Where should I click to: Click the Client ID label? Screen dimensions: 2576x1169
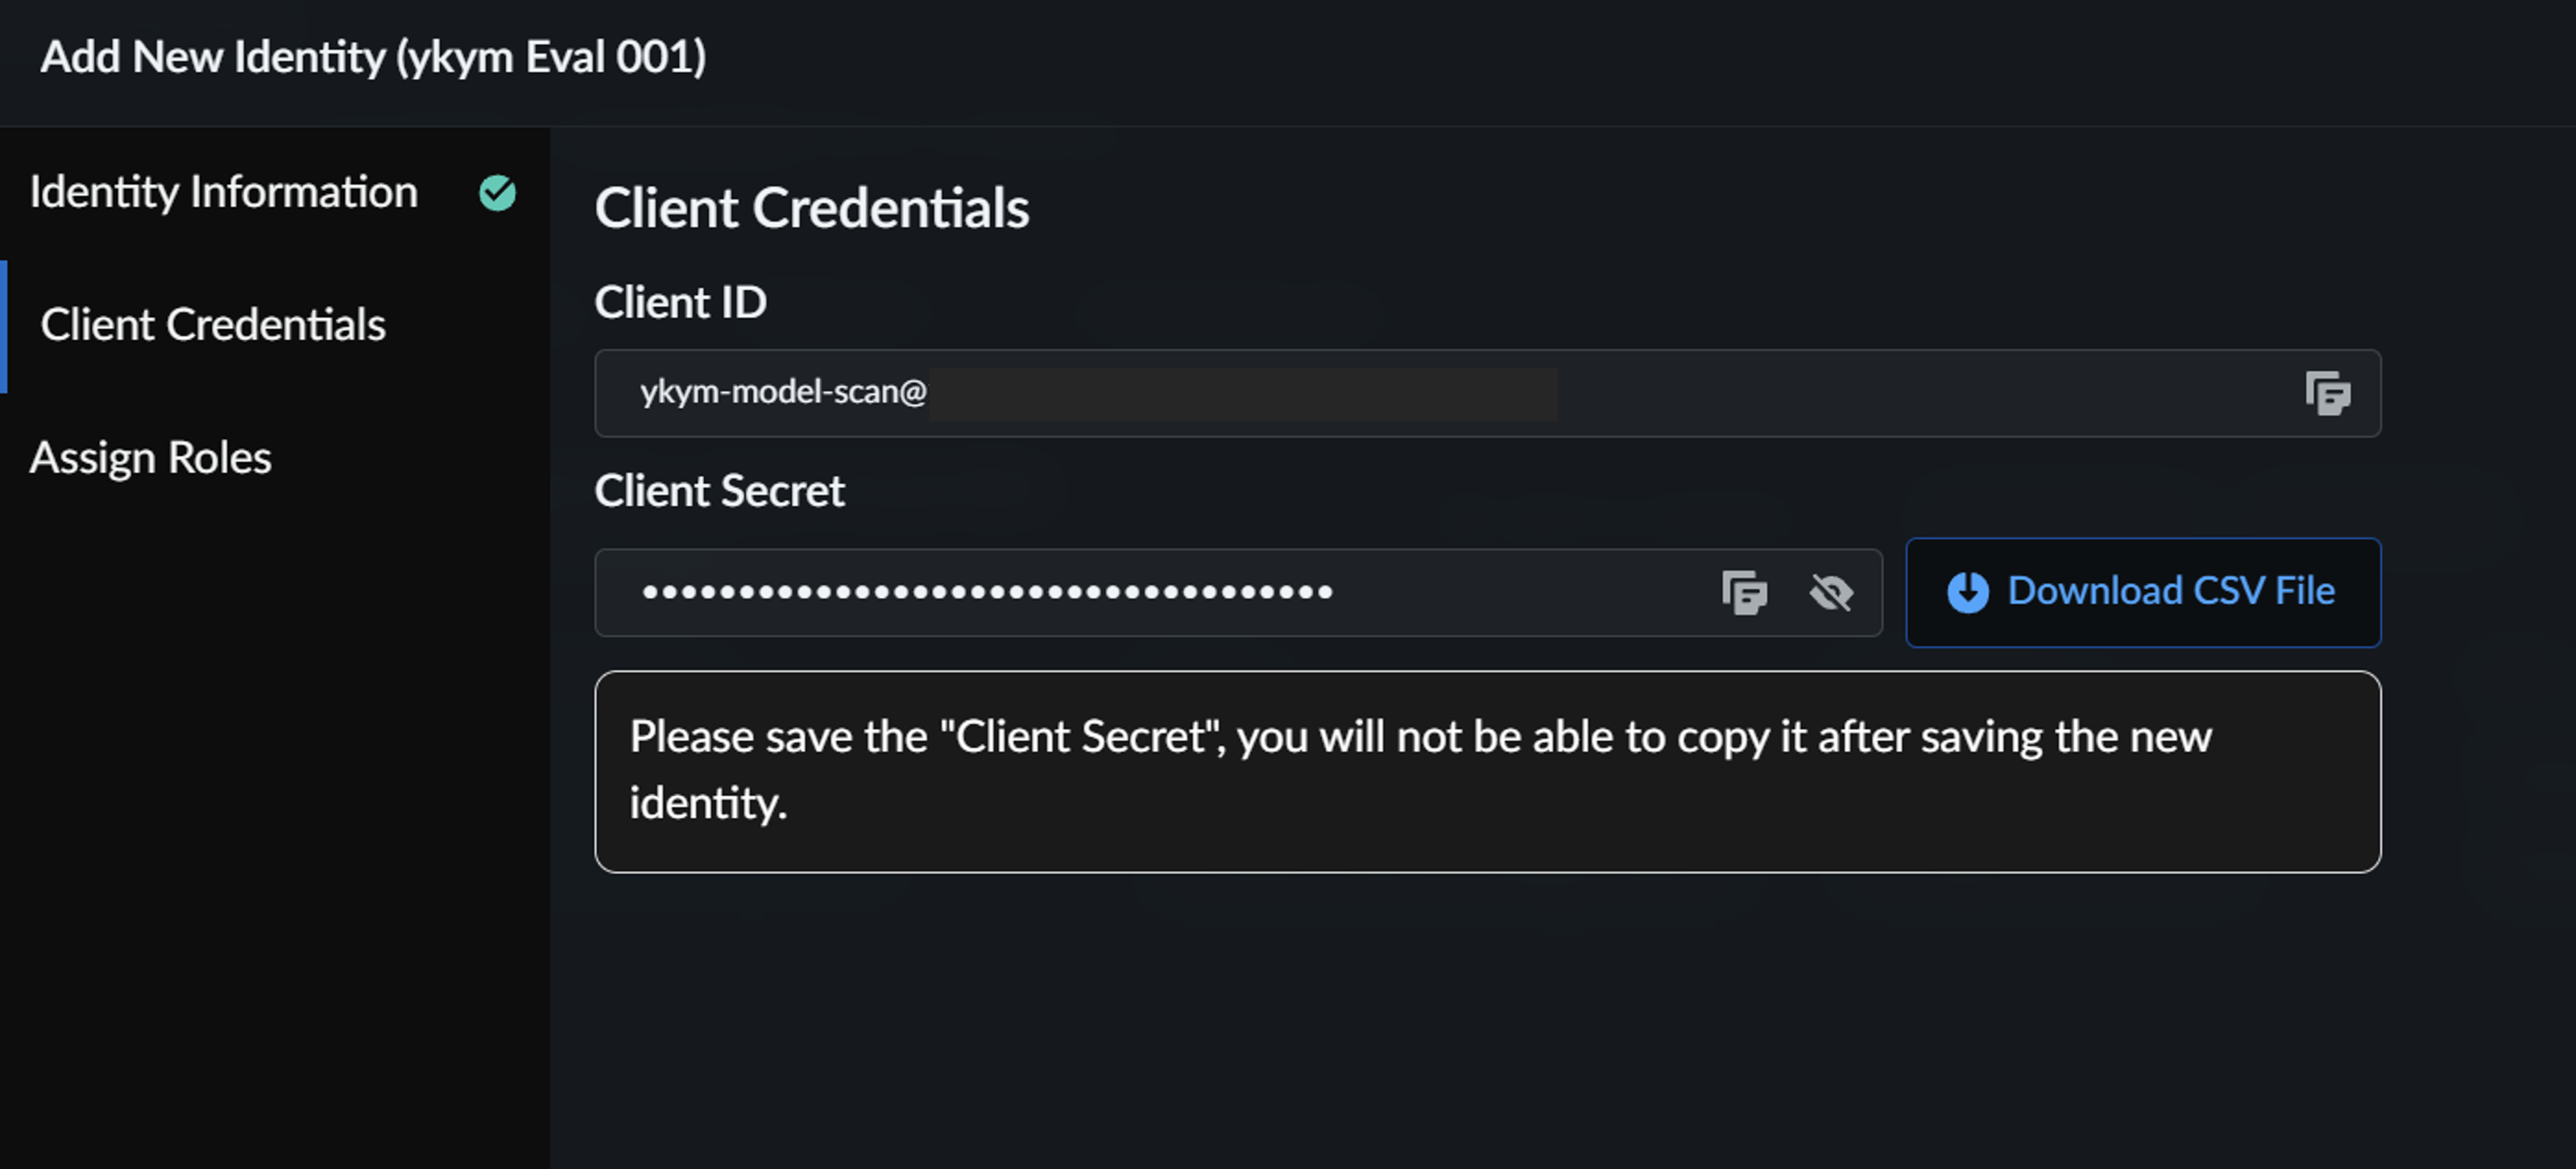coord(681,301)
